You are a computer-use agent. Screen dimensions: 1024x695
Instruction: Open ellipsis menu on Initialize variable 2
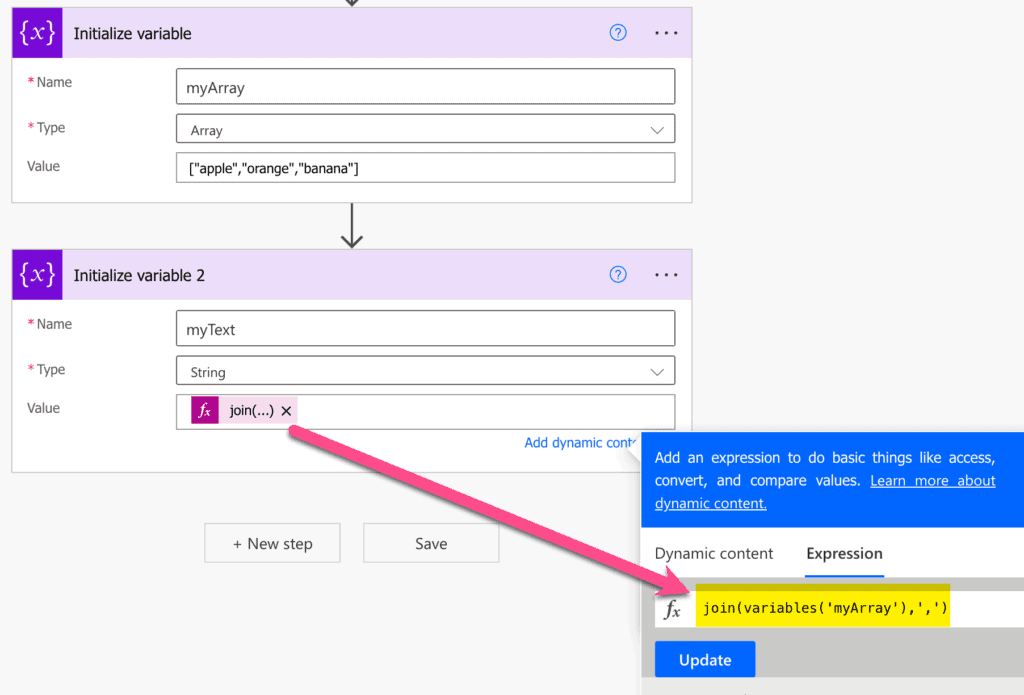click(666, 274)
